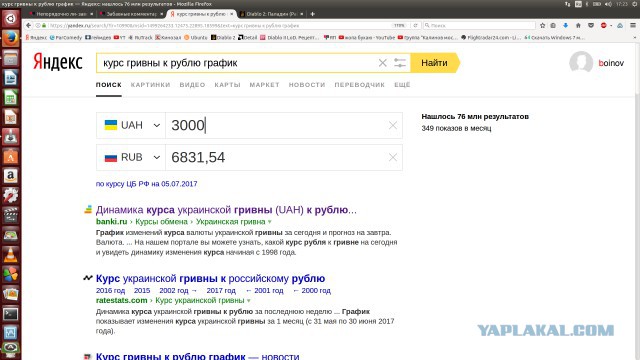This screenshot has width=640, height=360.
Task: Open the НОВОСТИ search tab
Action: [x=307, y=85]
